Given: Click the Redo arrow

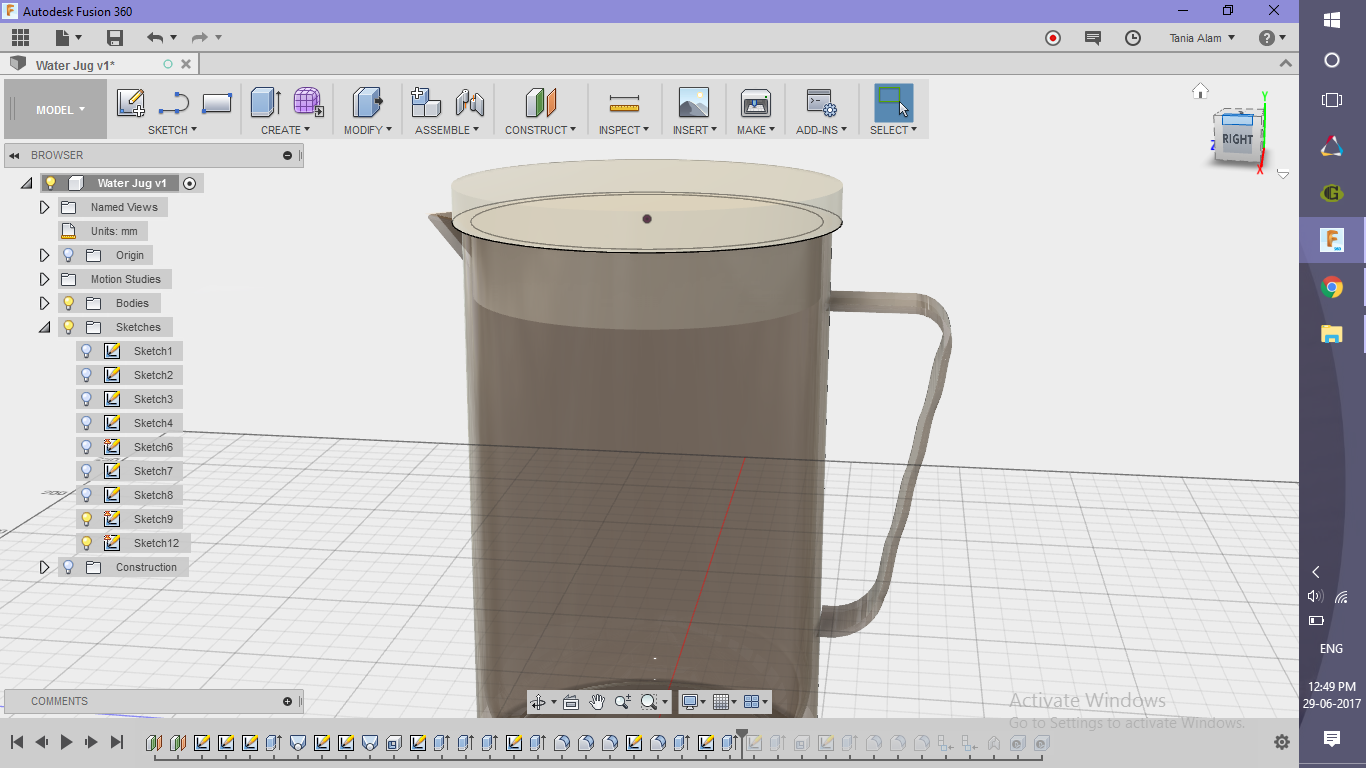Looking at the screenshot, I should pyautogui.click(x=200, y=38).
